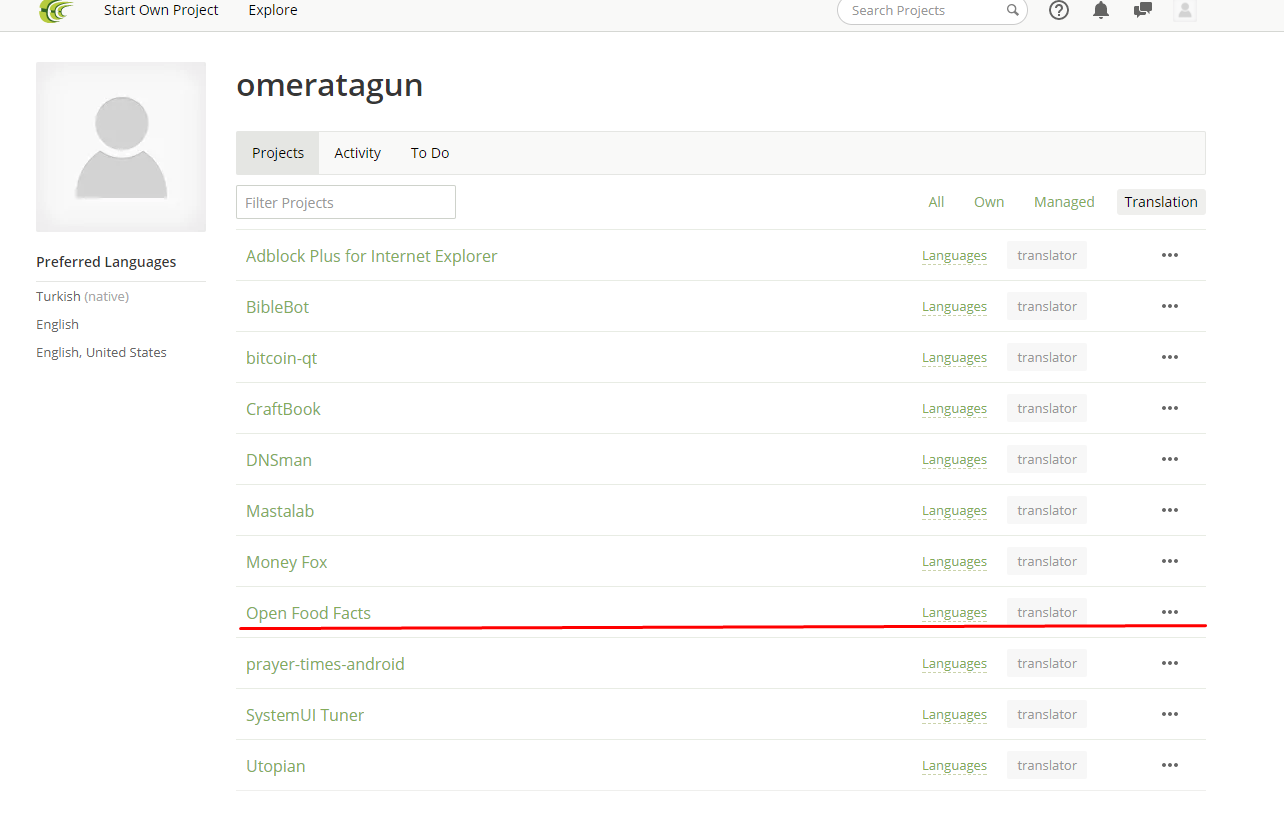The image size is (1284, 838).
Task: Open more options for CraftBook project
Action: pos(1170,408)
